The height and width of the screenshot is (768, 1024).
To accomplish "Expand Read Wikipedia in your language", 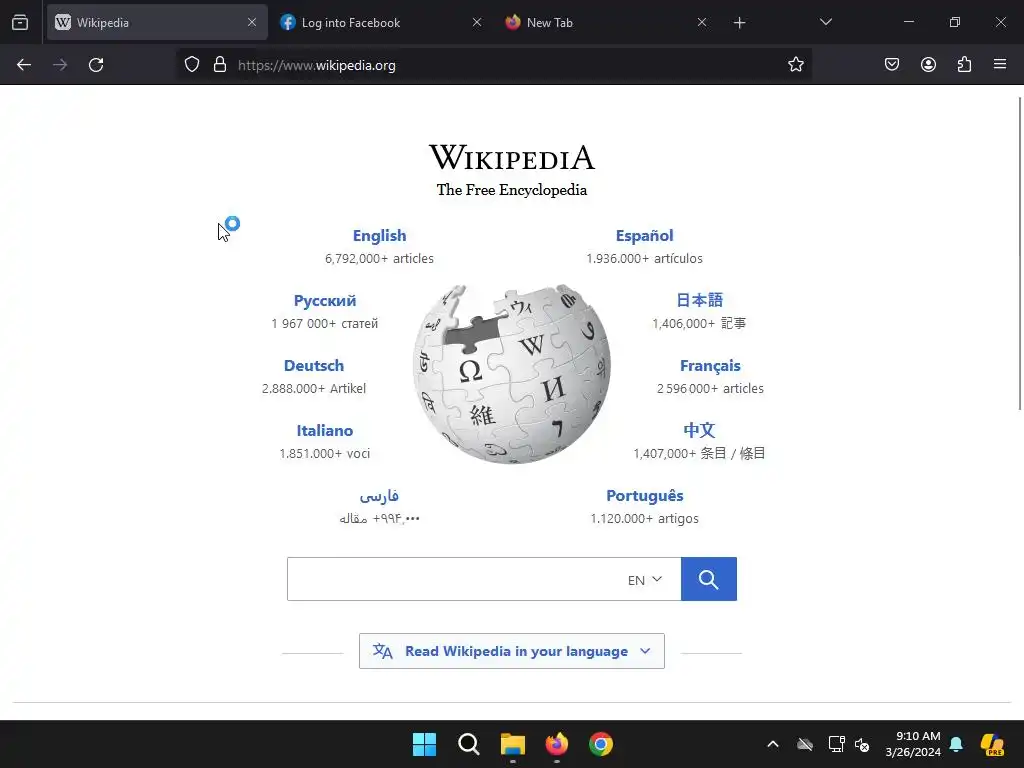I will [512, 651].
